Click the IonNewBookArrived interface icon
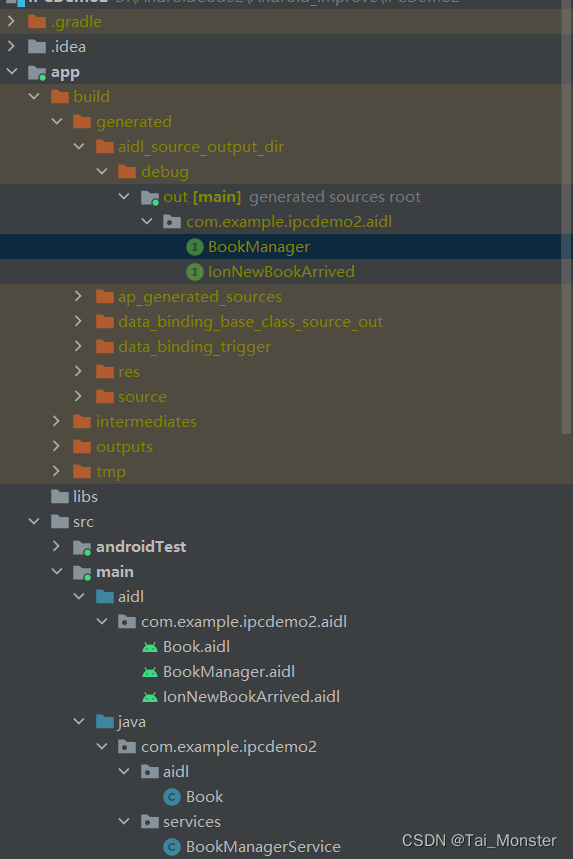The height and width of the screenshot is (859, 573). pyautogui.click(x=194, y=272)
